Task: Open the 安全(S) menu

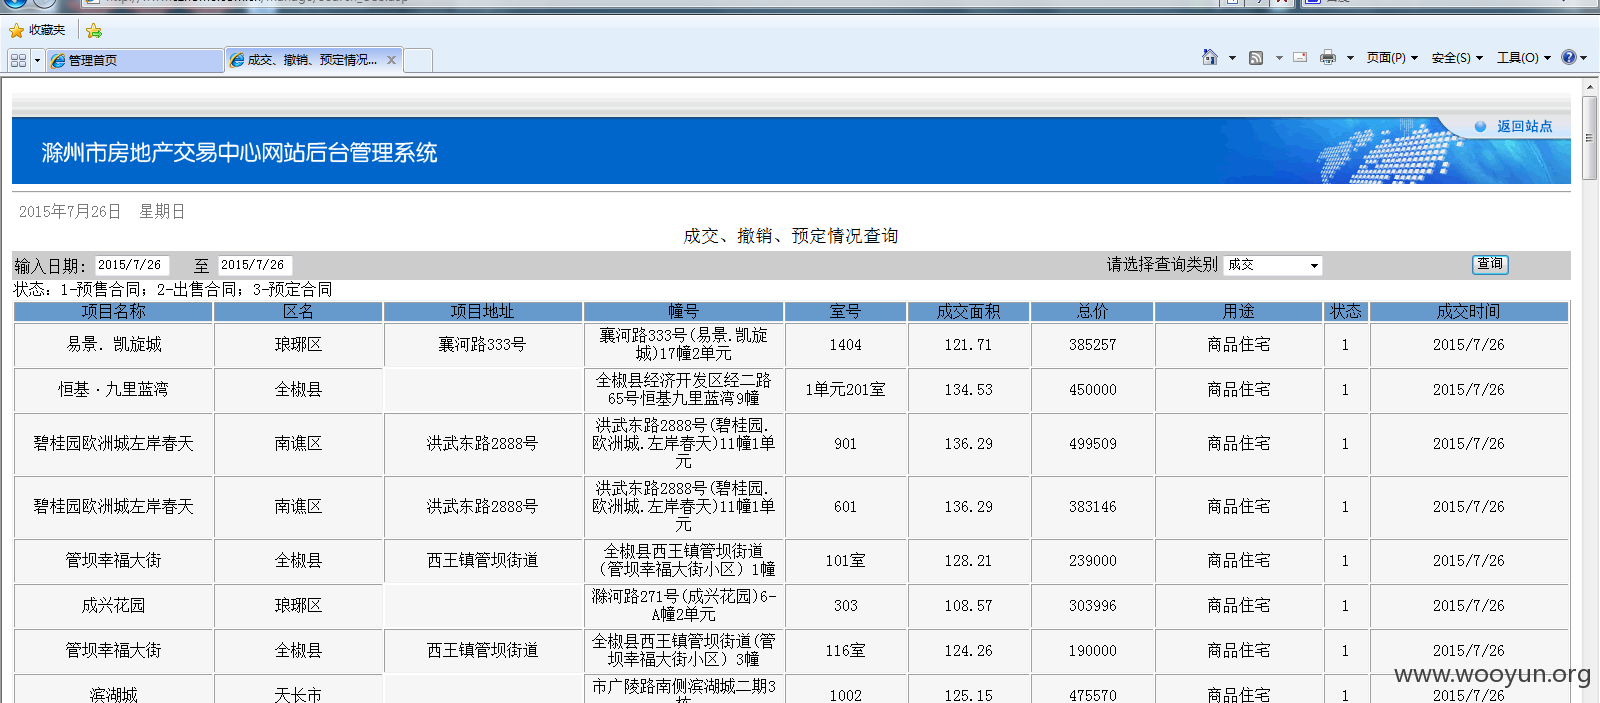Action: pyautogui.click(x=1457, y=58)
